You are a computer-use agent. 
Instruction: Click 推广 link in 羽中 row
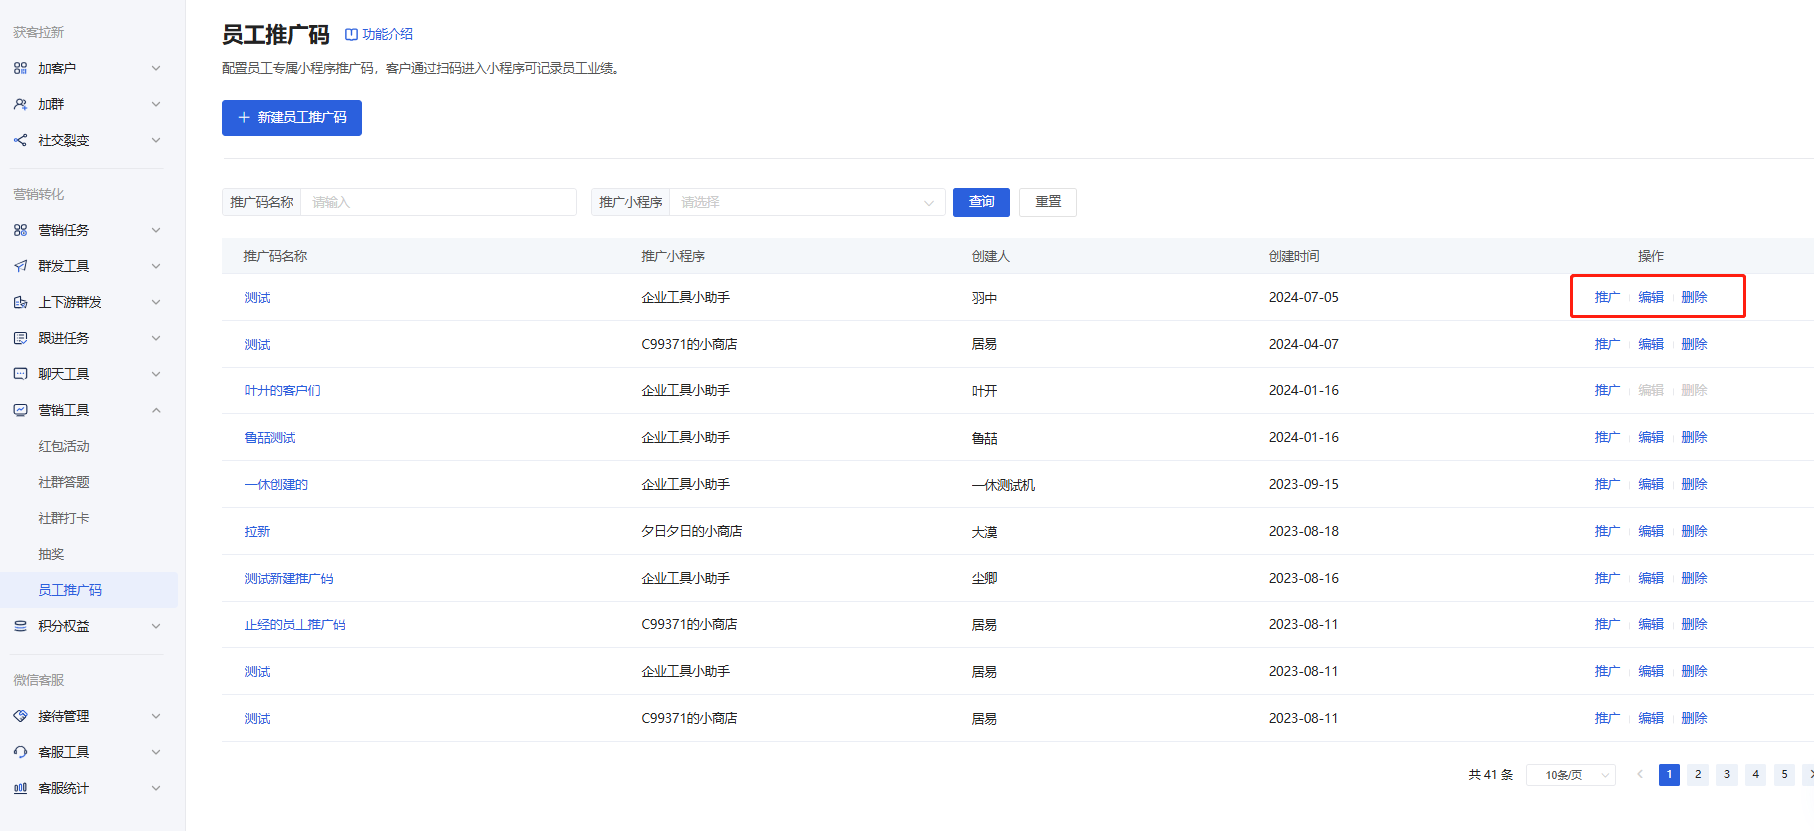1607,297
